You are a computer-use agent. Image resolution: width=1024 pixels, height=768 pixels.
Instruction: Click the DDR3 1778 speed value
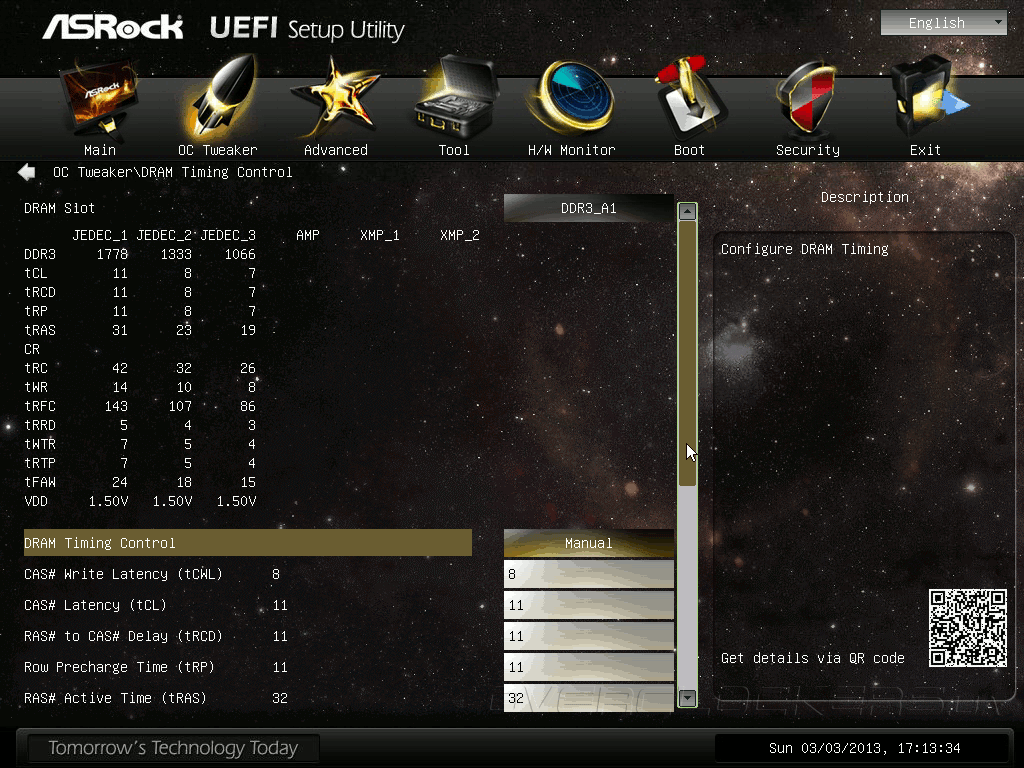(x=112, y=254)
